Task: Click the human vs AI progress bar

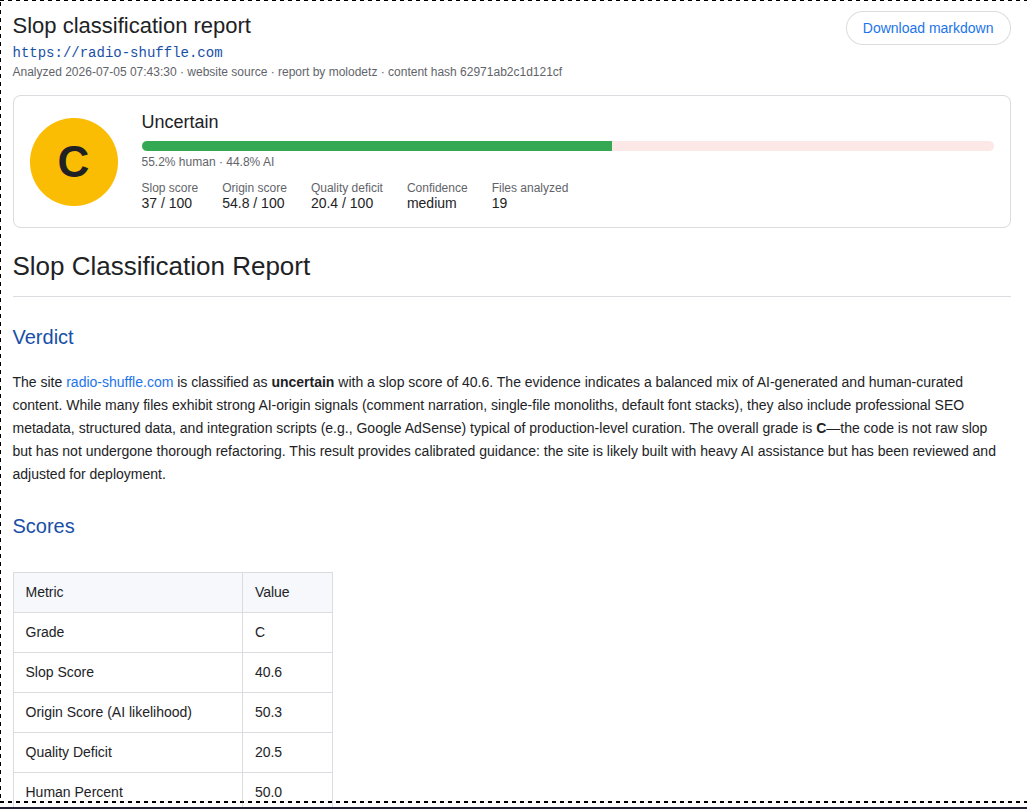Action: click(x=567, y=146)
